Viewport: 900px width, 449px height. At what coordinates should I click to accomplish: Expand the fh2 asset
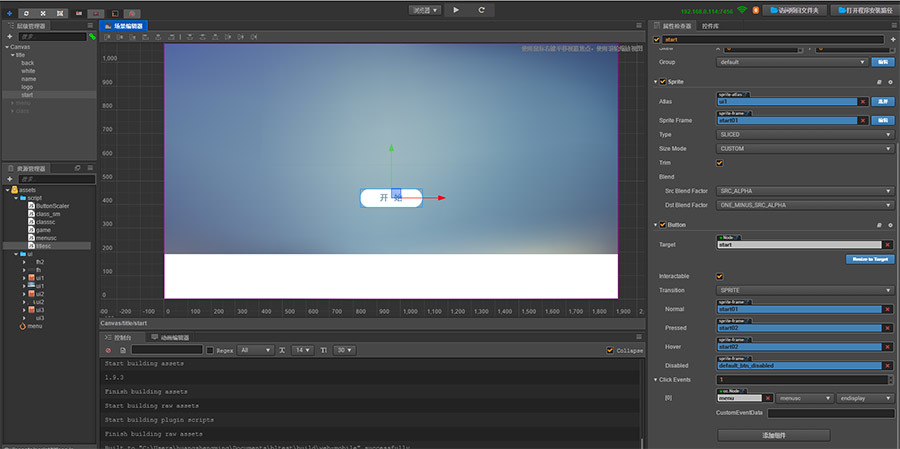point(24,262)
